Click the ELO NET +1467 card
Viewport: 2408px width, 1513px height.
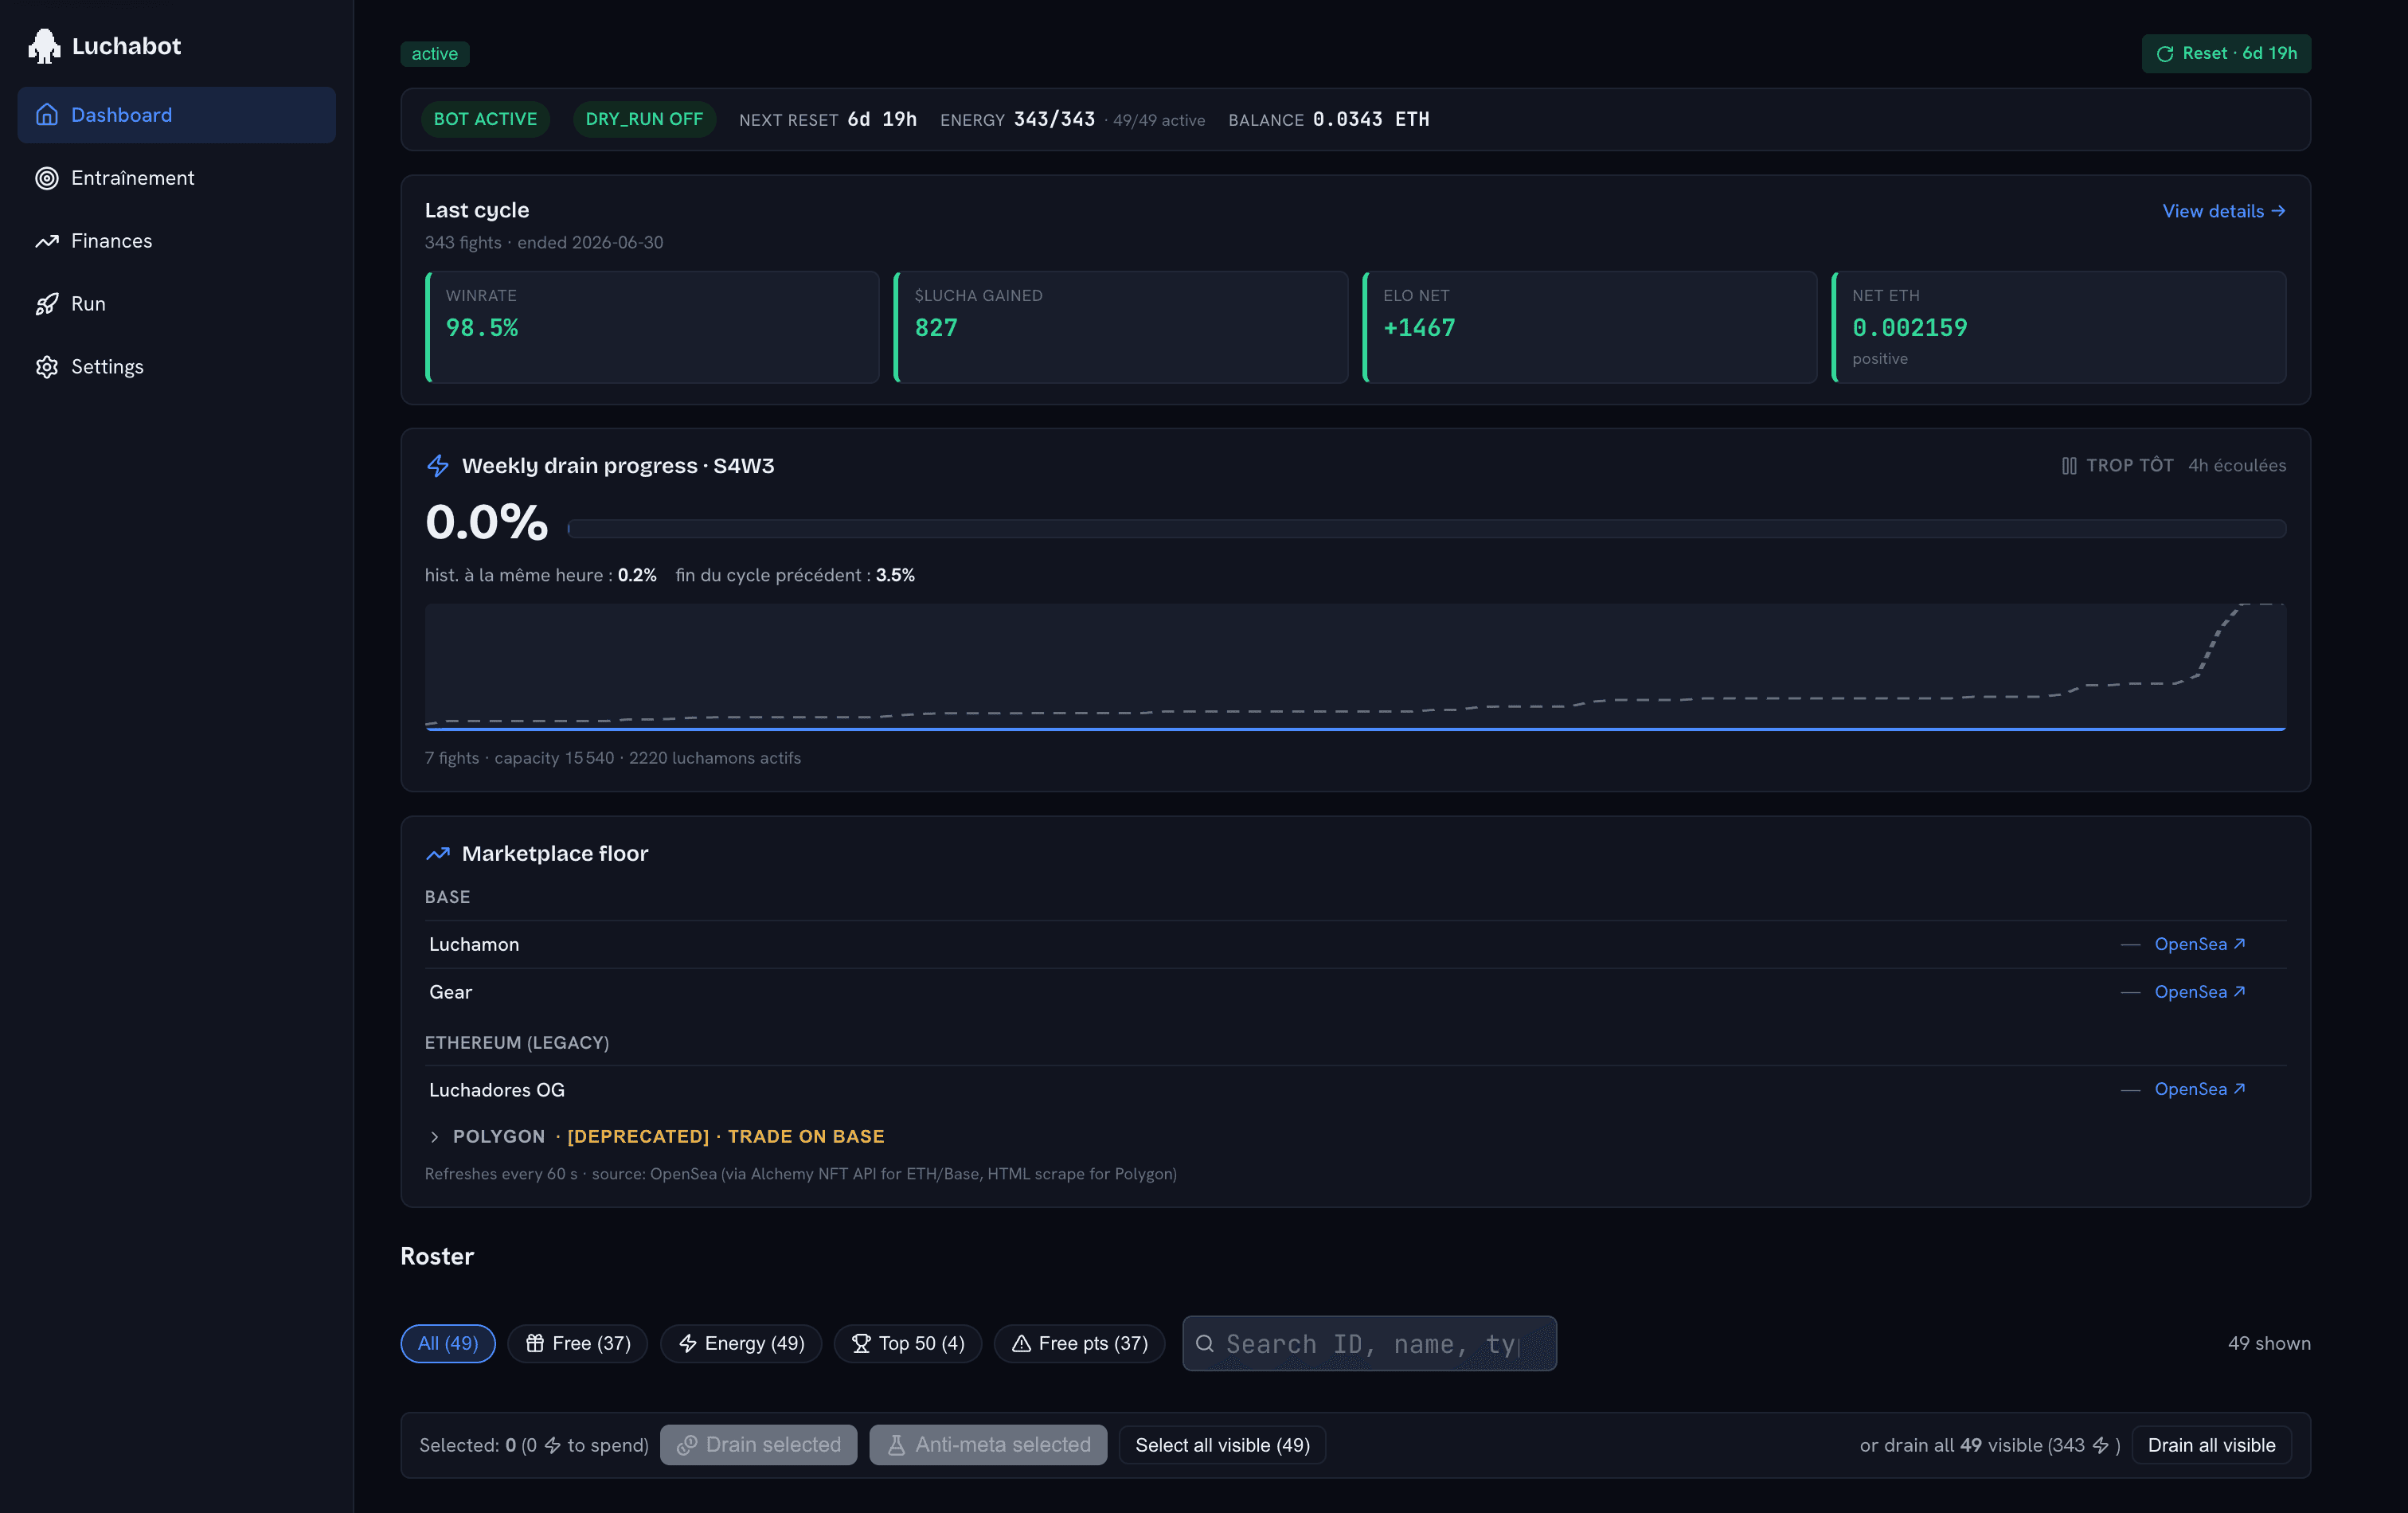coord(1589,327)
